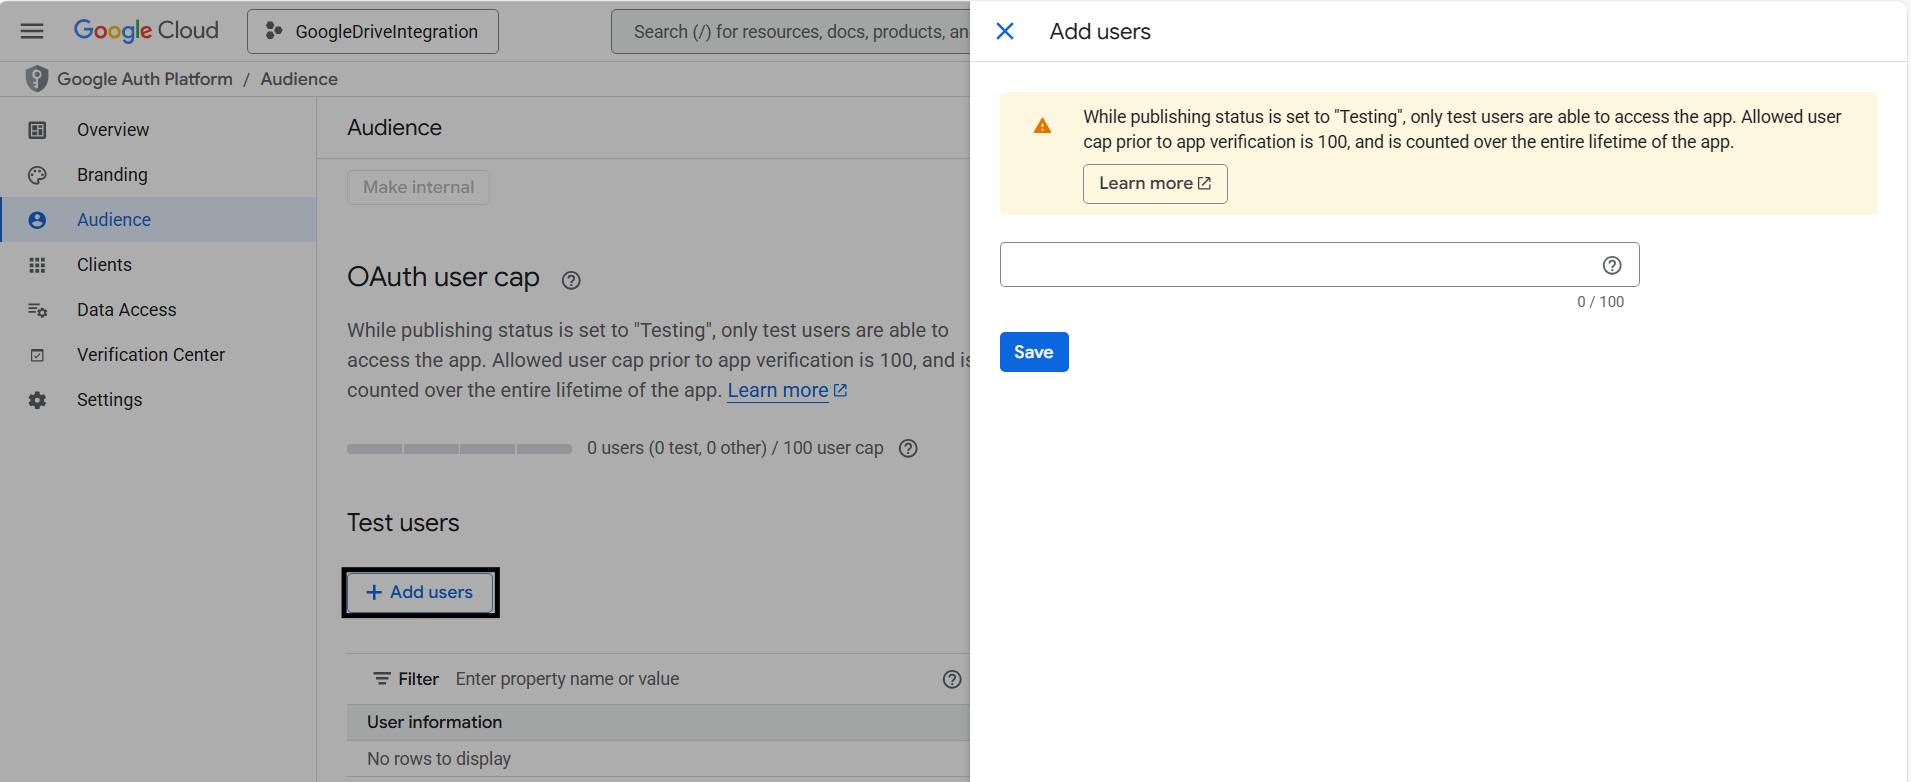Open Data Access page
The height and width of the screenshot is (782, 1911).
[126, 310]
